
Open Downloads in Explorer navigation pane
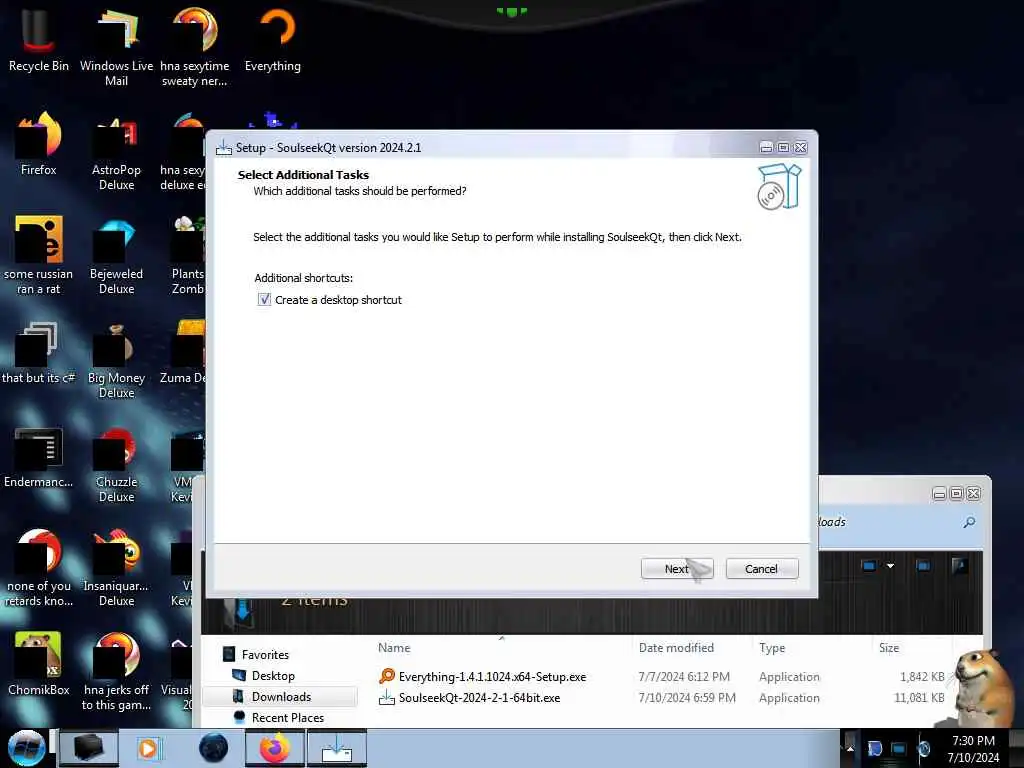coord(281,697)
